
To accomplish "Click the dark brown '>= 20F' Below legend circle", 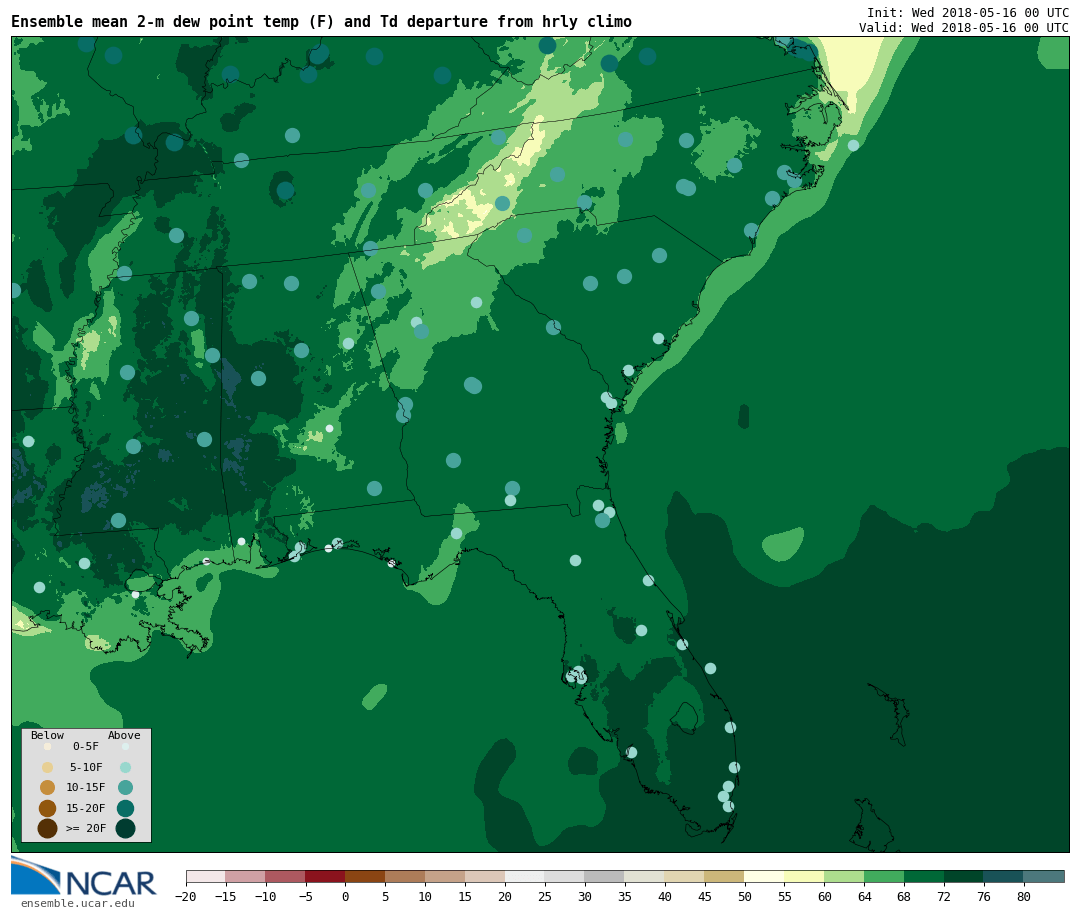I will 47,828.
